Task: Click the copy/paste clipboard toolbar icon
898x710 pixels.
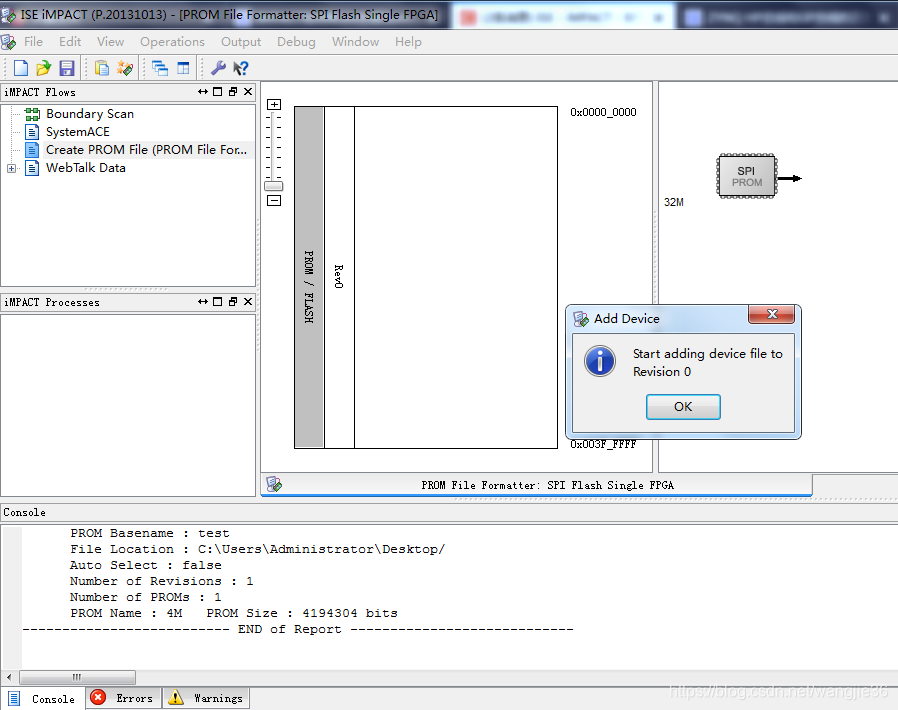Action: [x=102, y=68]
